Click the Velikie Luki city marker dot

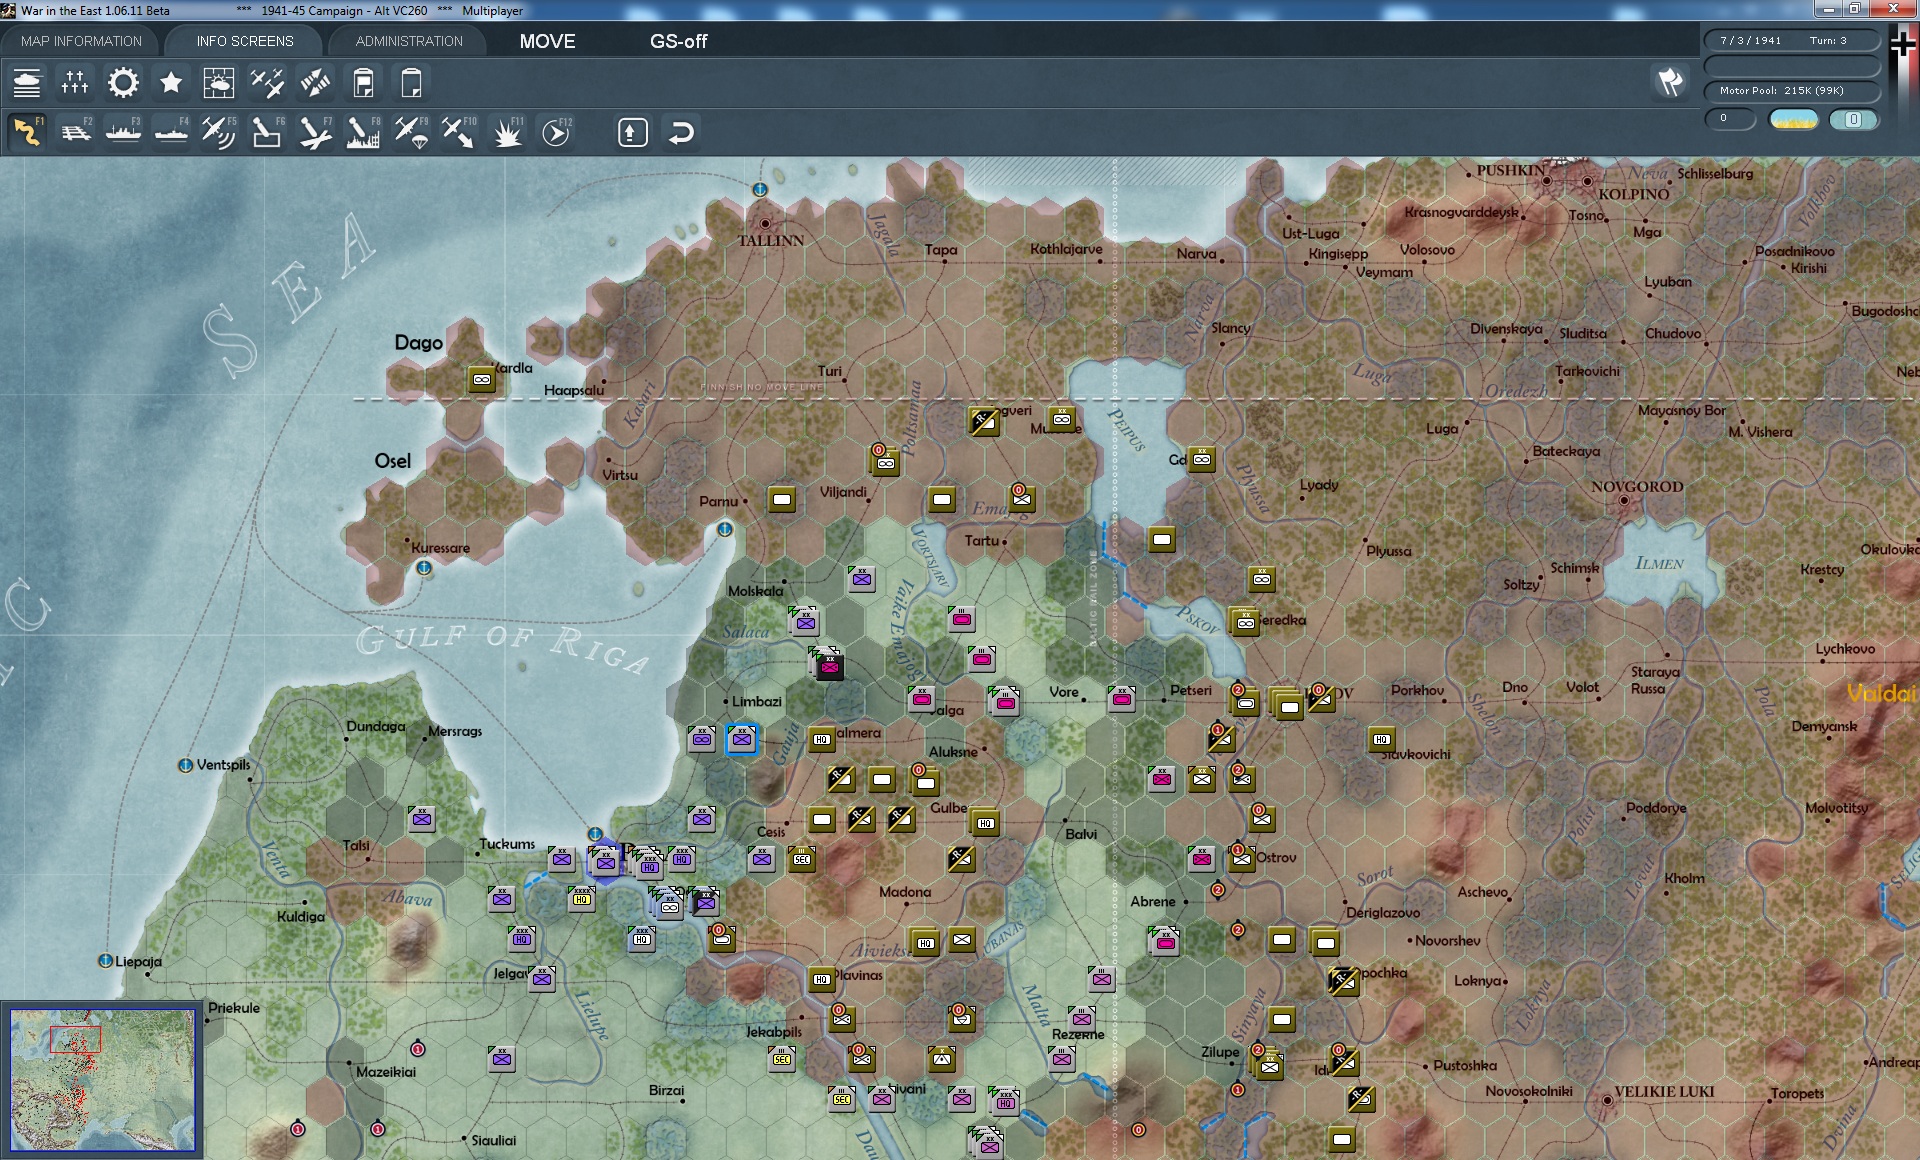coord(1607,1100)
